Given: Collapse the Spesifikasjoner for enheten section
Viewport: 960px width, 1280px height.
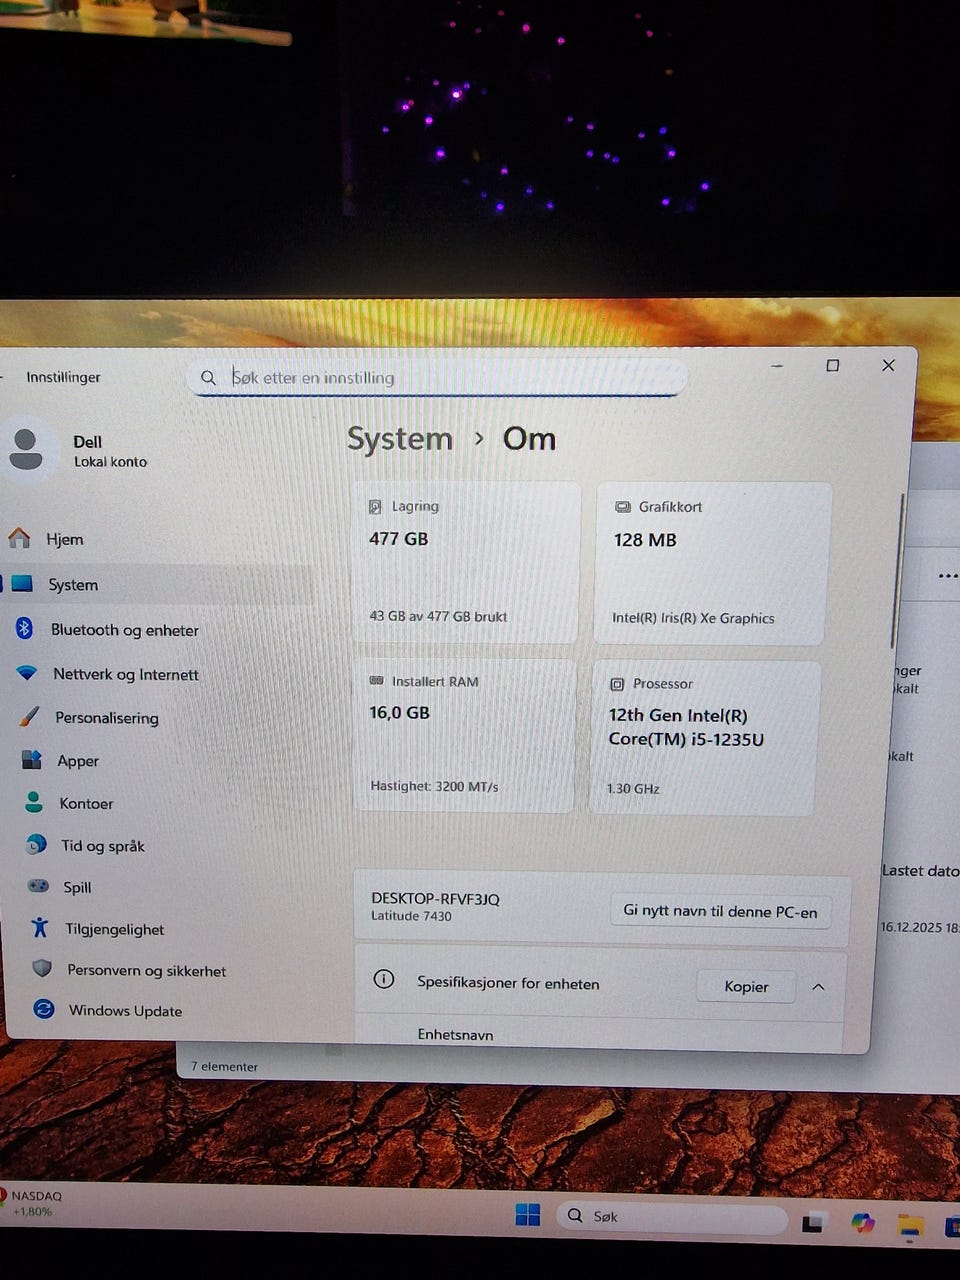Looking at the screenshot, I should (818, 987).
